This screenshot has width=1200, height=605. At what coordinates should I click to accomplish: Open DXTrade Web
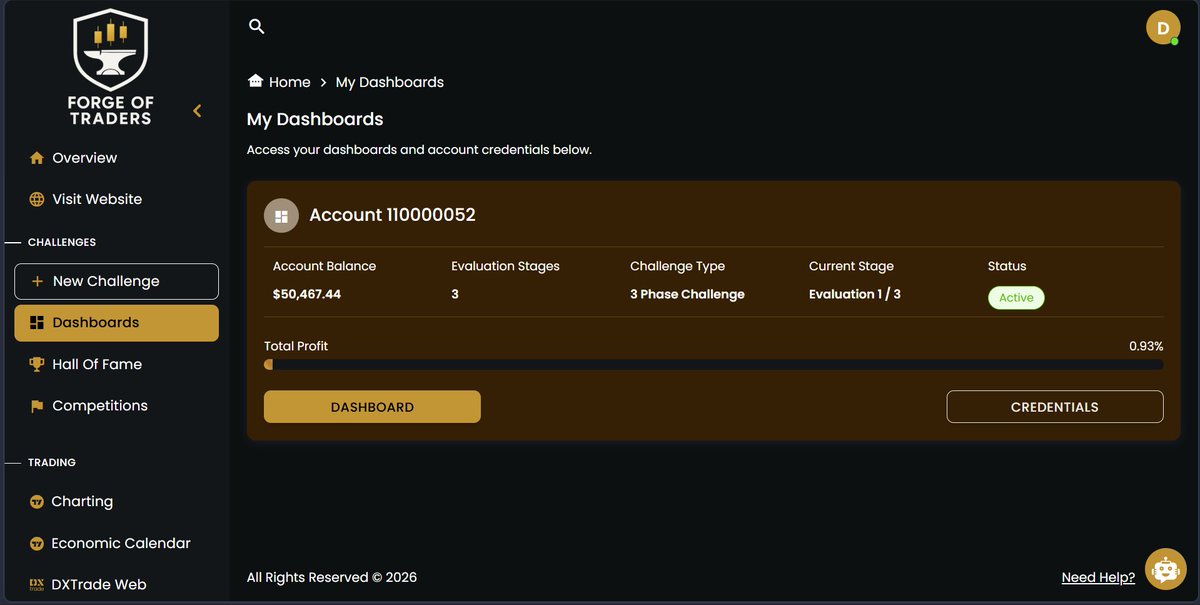coord(99,585)
